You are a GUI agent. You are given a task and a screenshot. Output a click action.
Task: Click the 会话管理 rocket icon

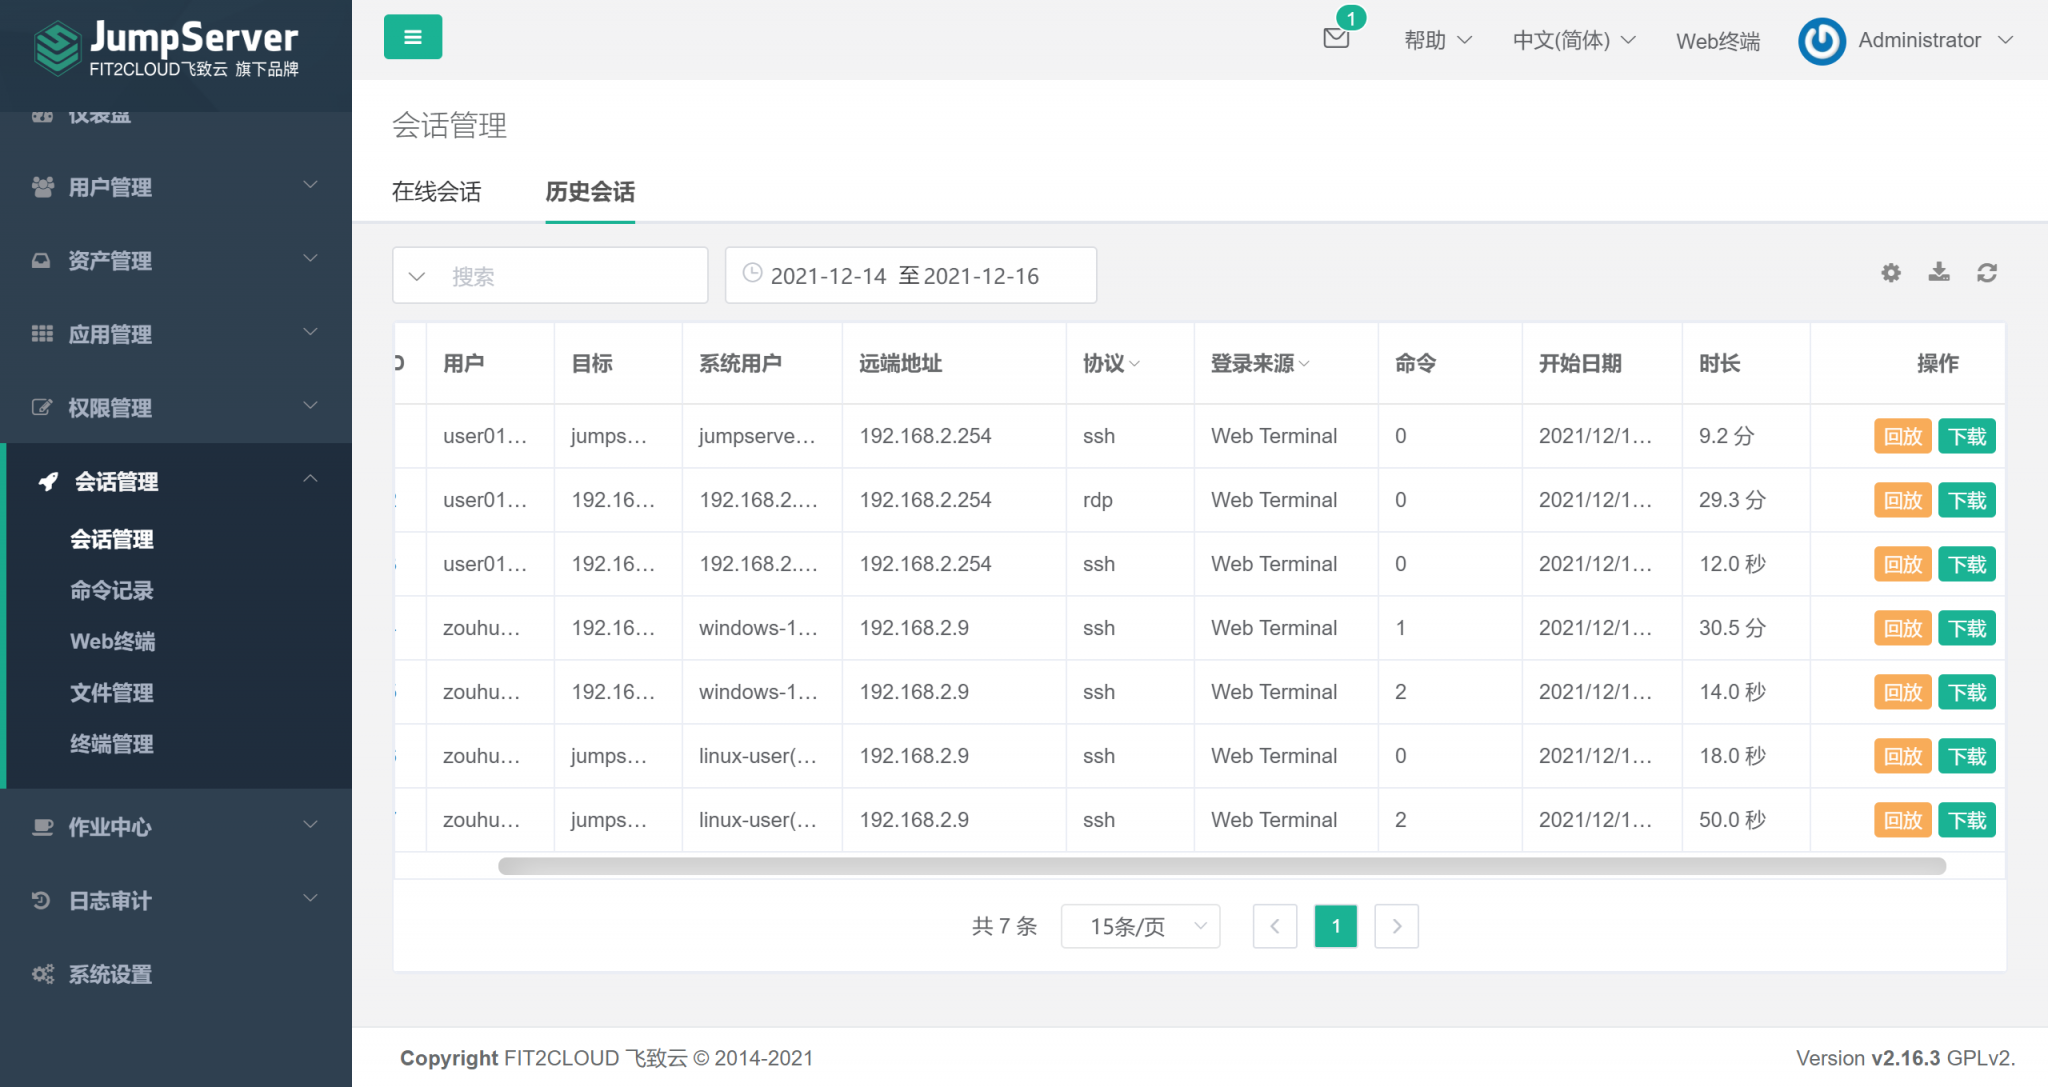48,482
